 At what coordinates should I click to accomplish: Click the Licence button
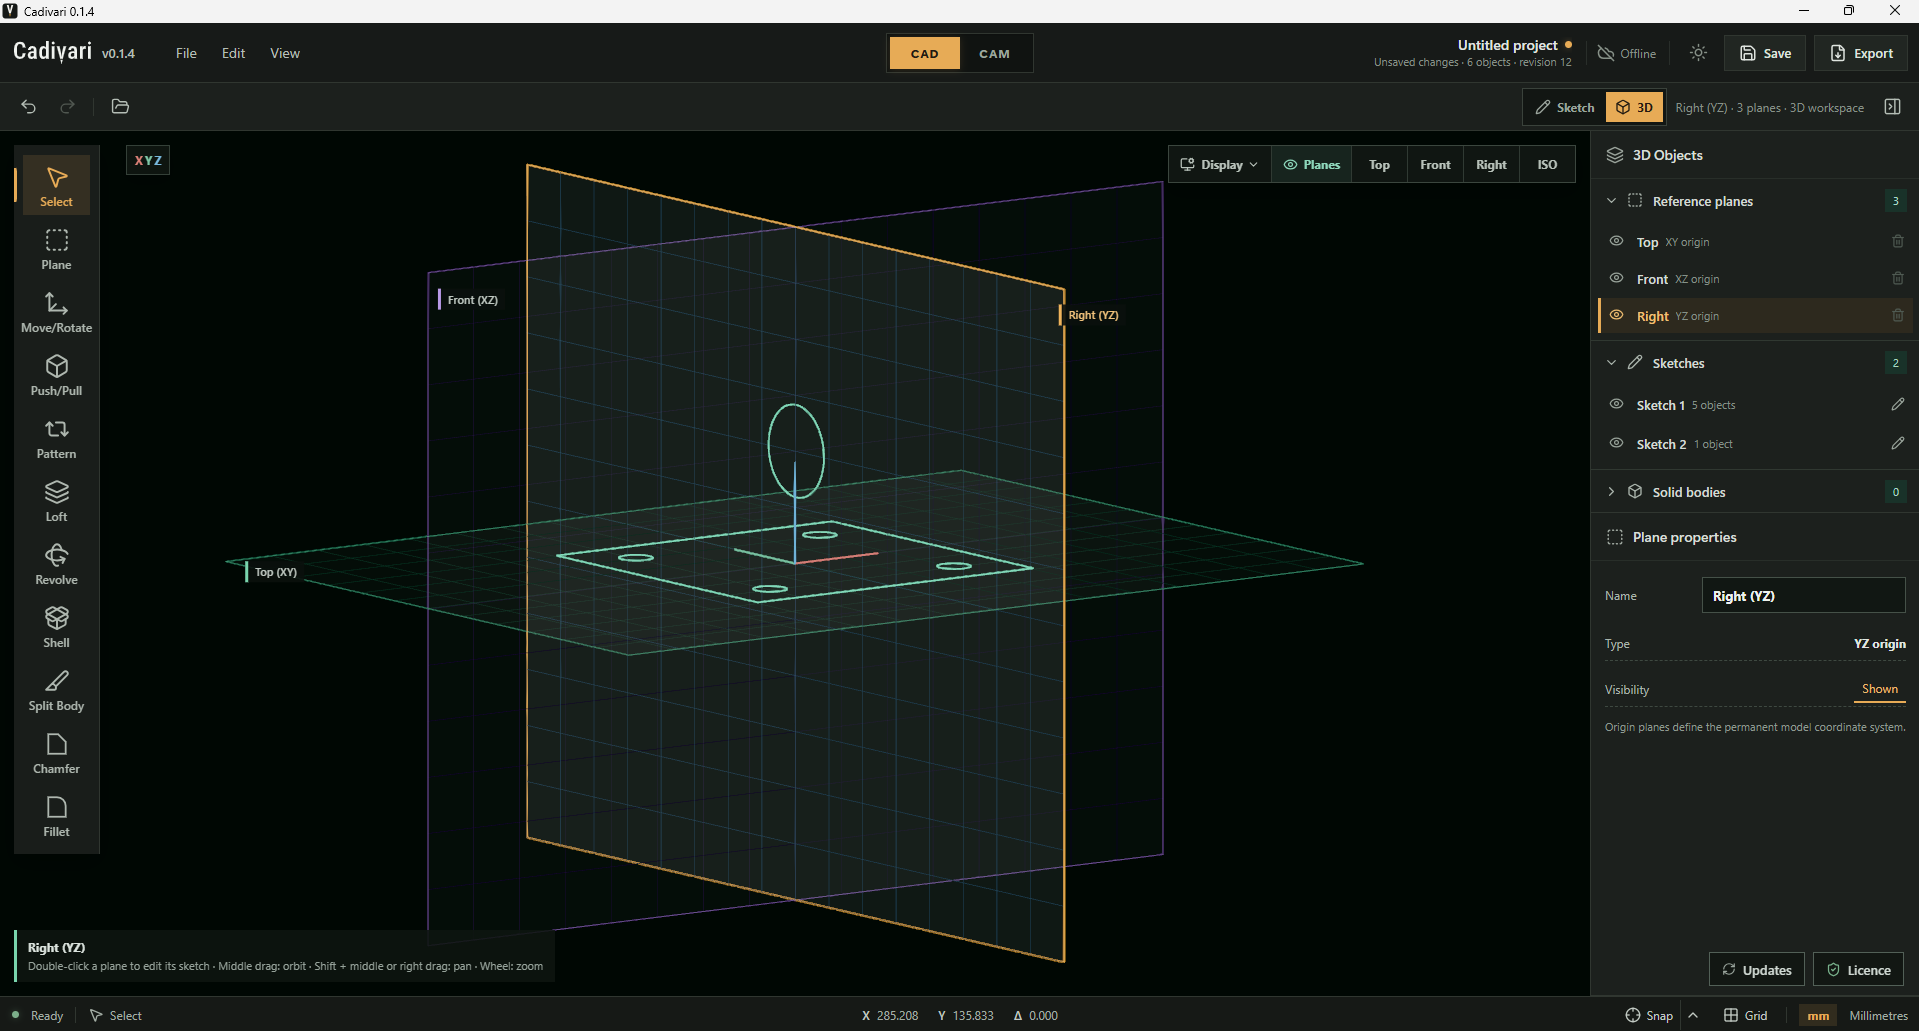(1859, 970)
